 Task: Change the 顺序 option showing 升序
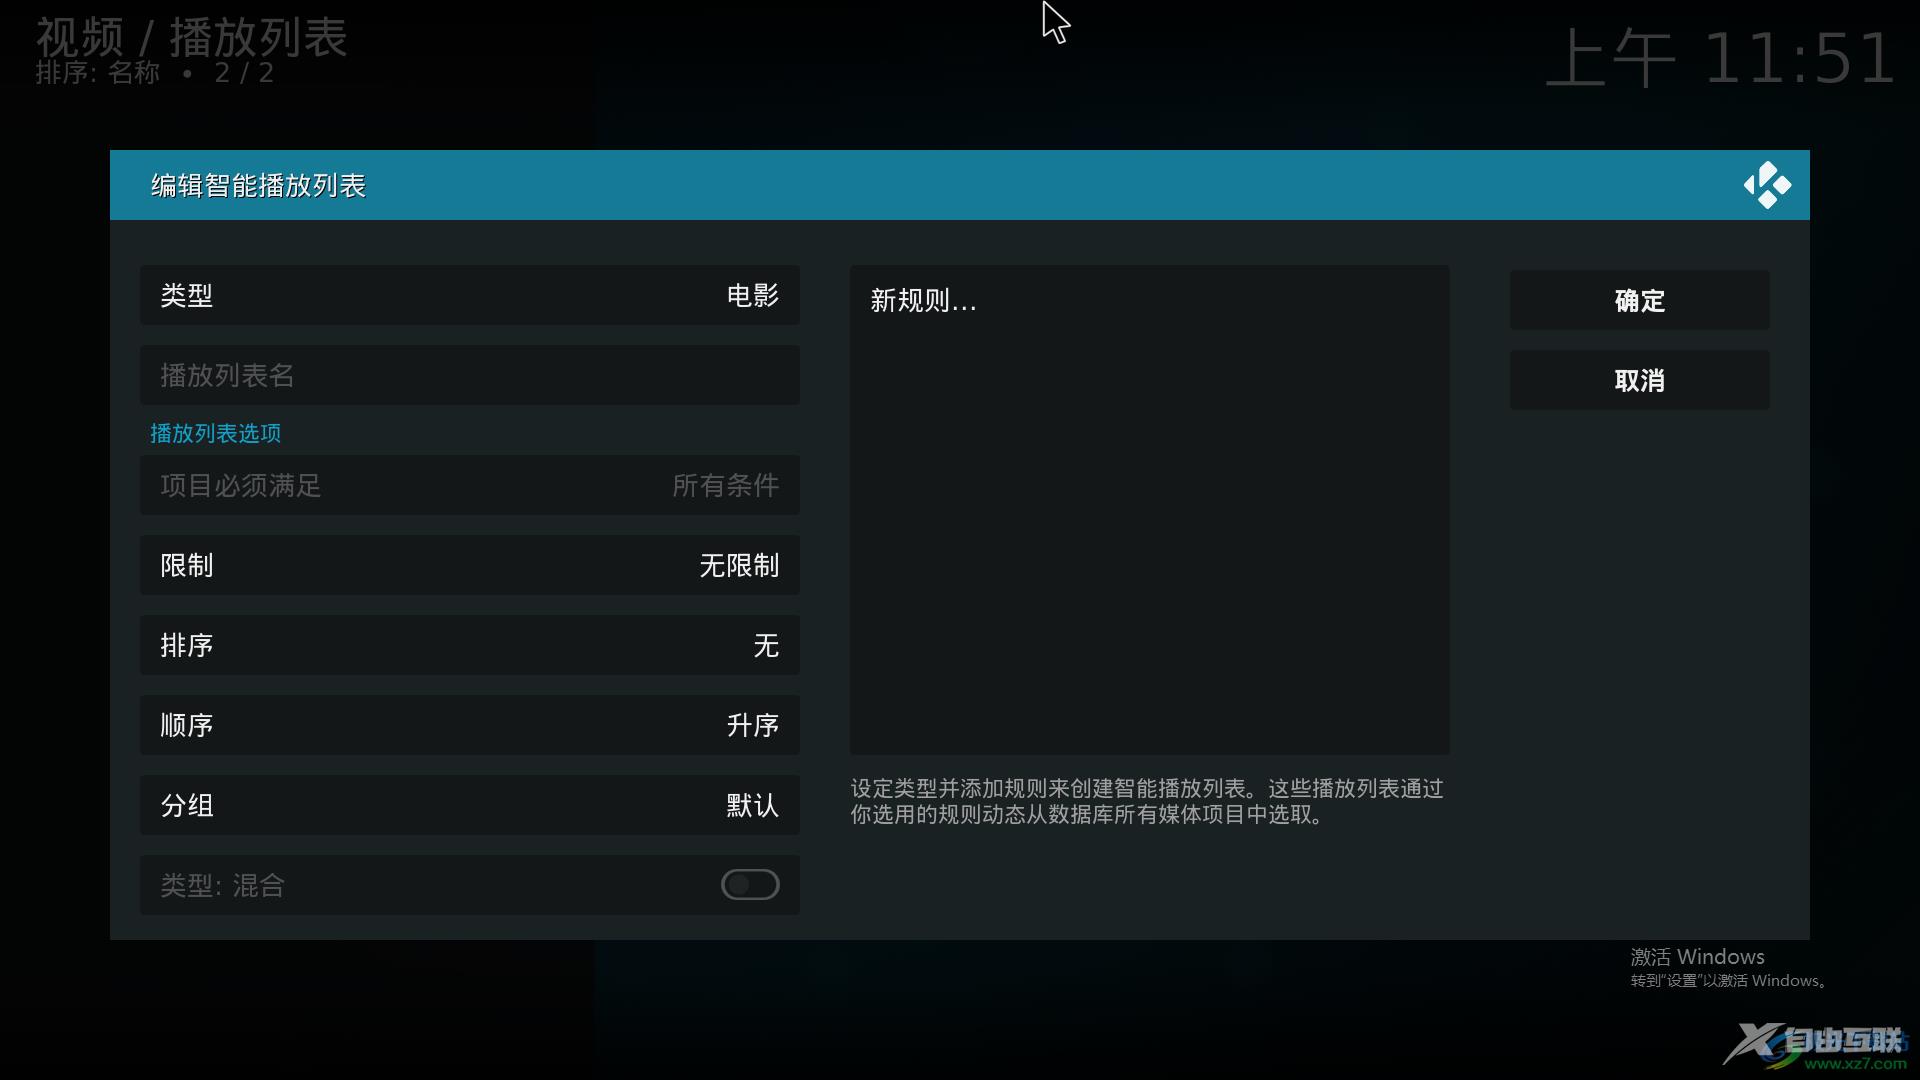click(x=470, y=725)
